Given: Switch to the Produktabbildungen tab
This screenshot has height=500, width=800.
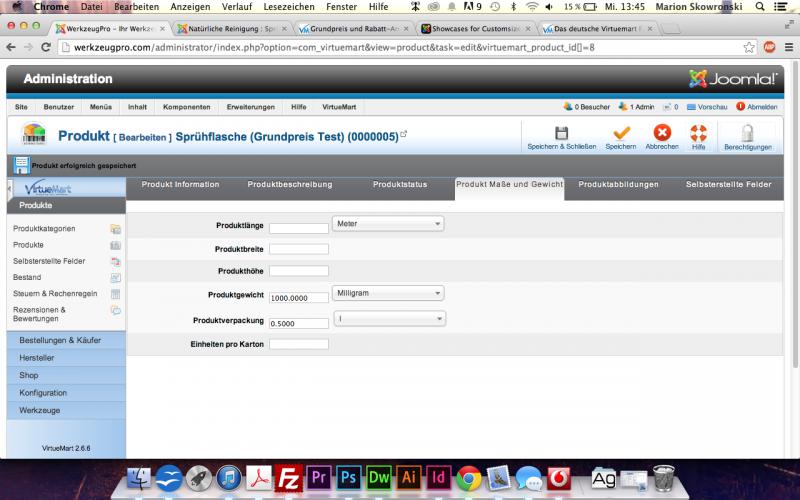Looking at the screenshot, I should tap(618, 185).
